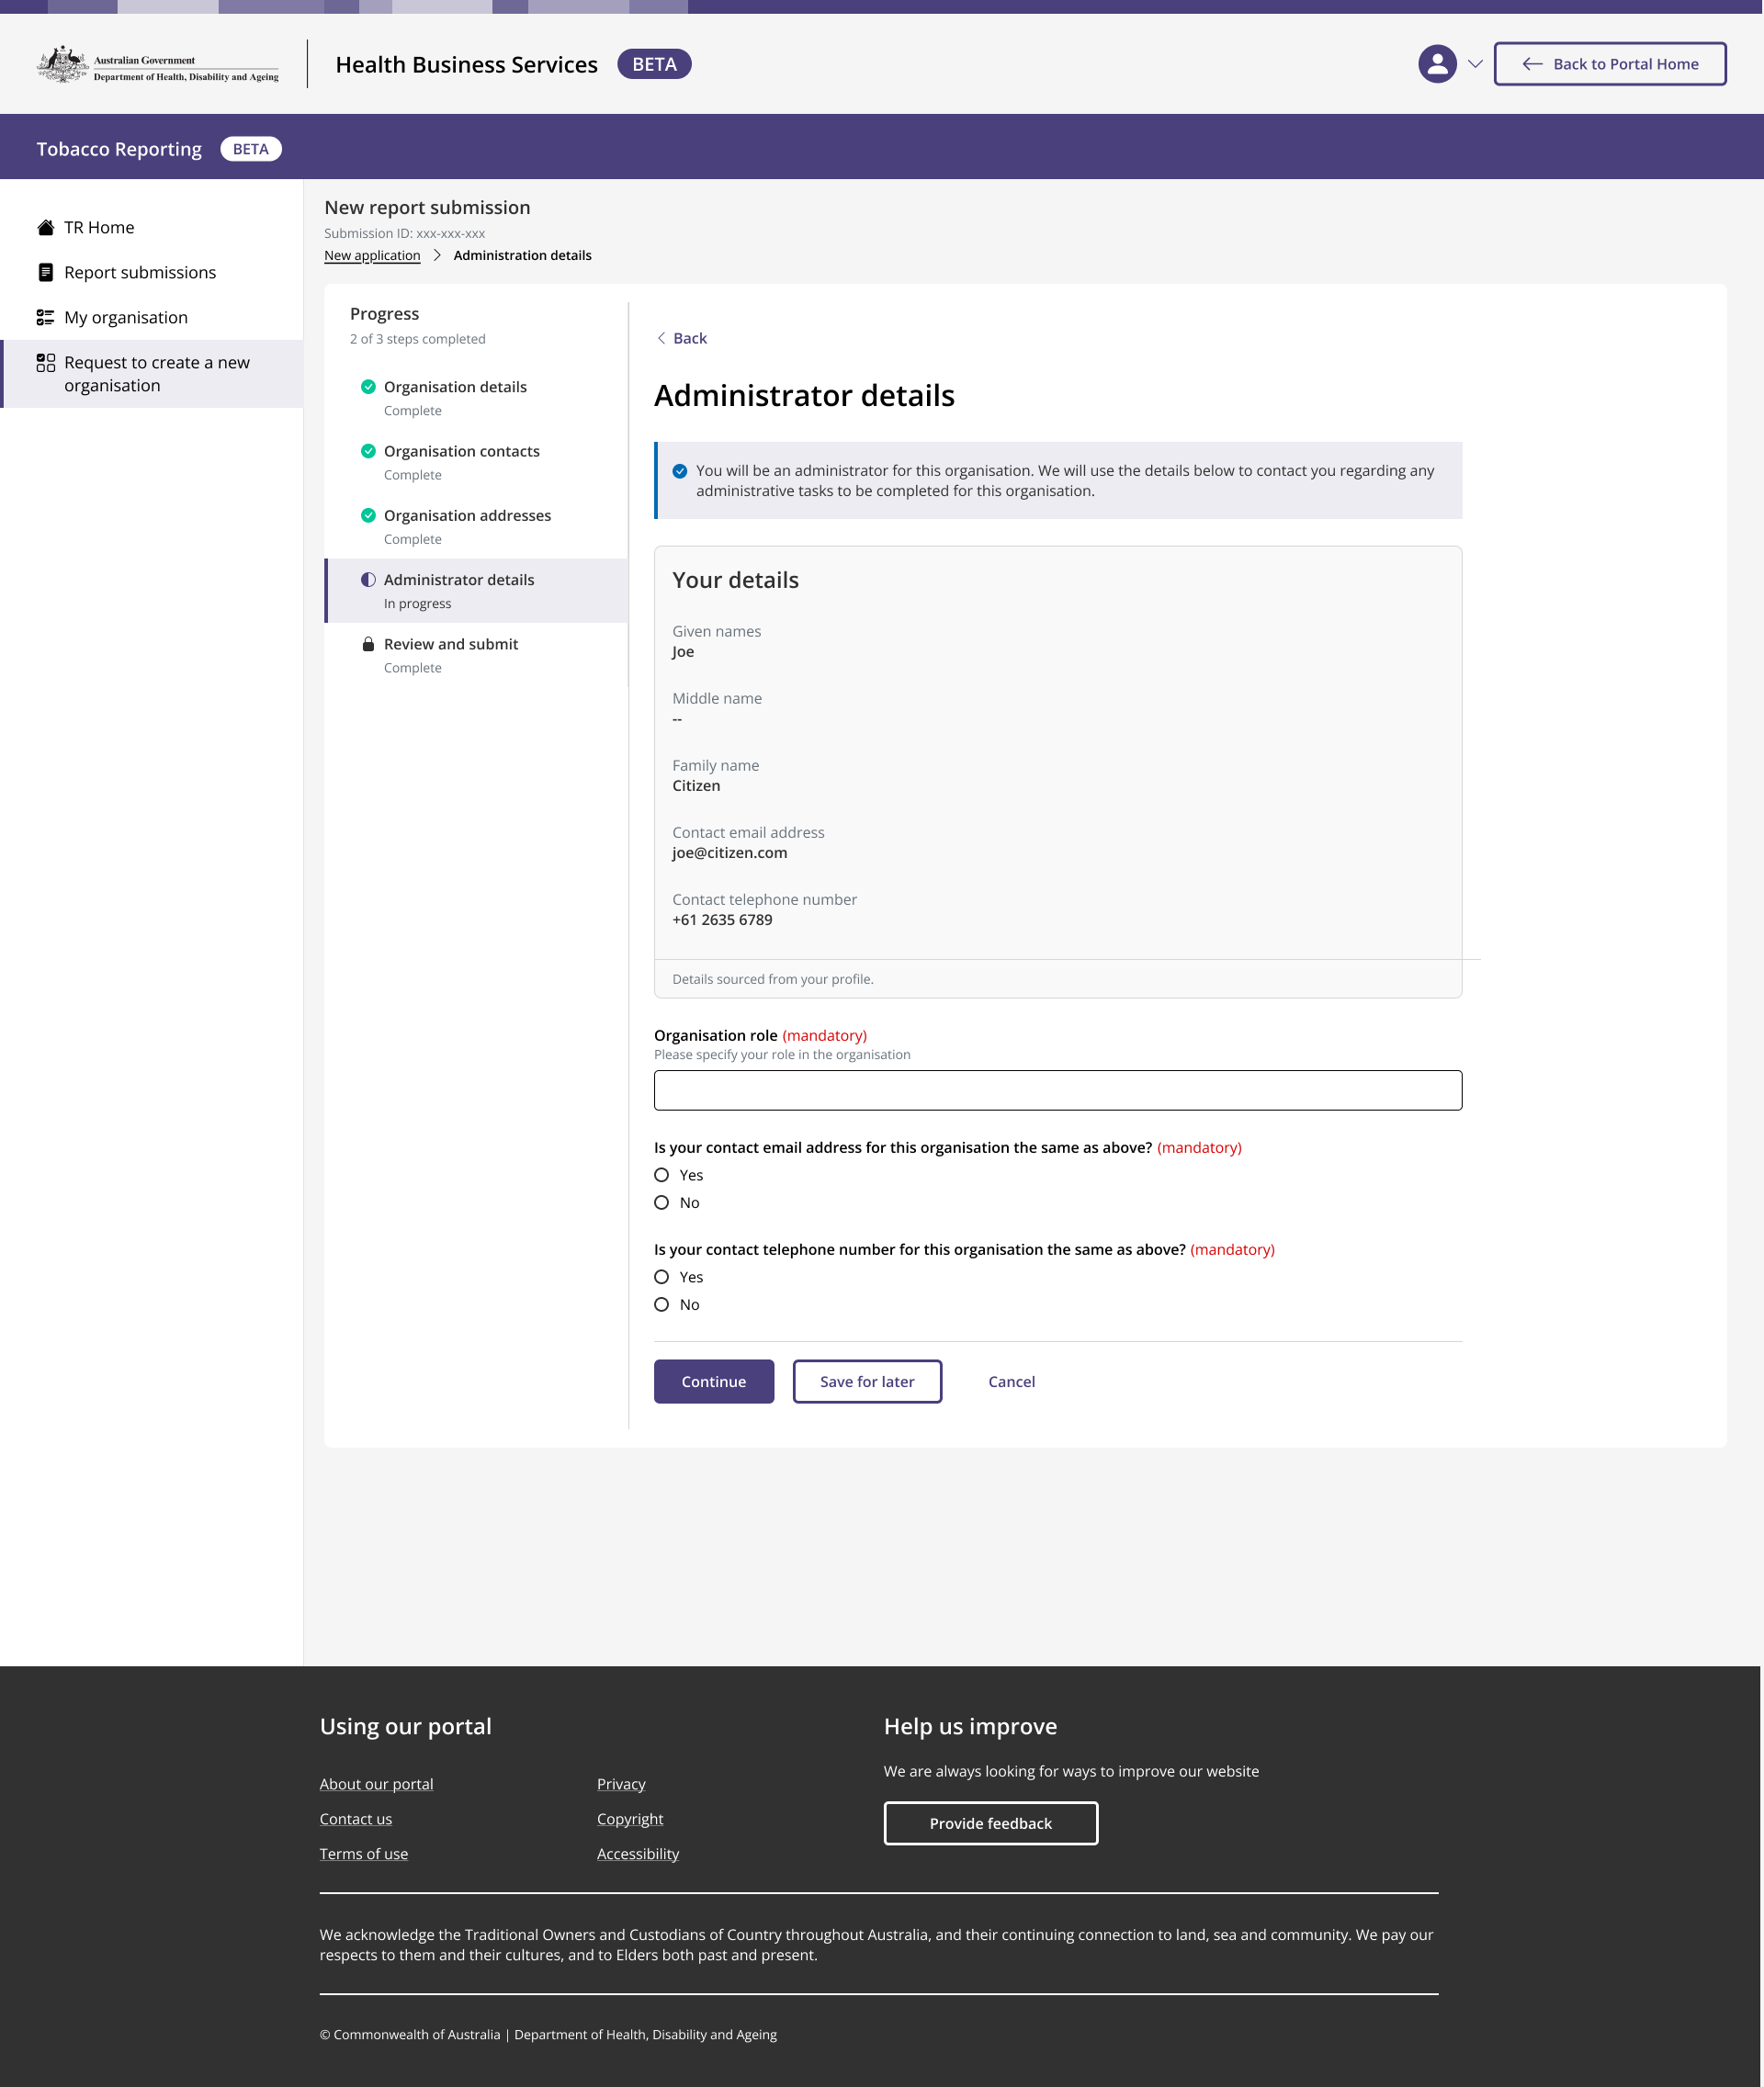Click Back to Portal Home button
This screenshot has width=1764, height=2087.
coord(1610,64)
